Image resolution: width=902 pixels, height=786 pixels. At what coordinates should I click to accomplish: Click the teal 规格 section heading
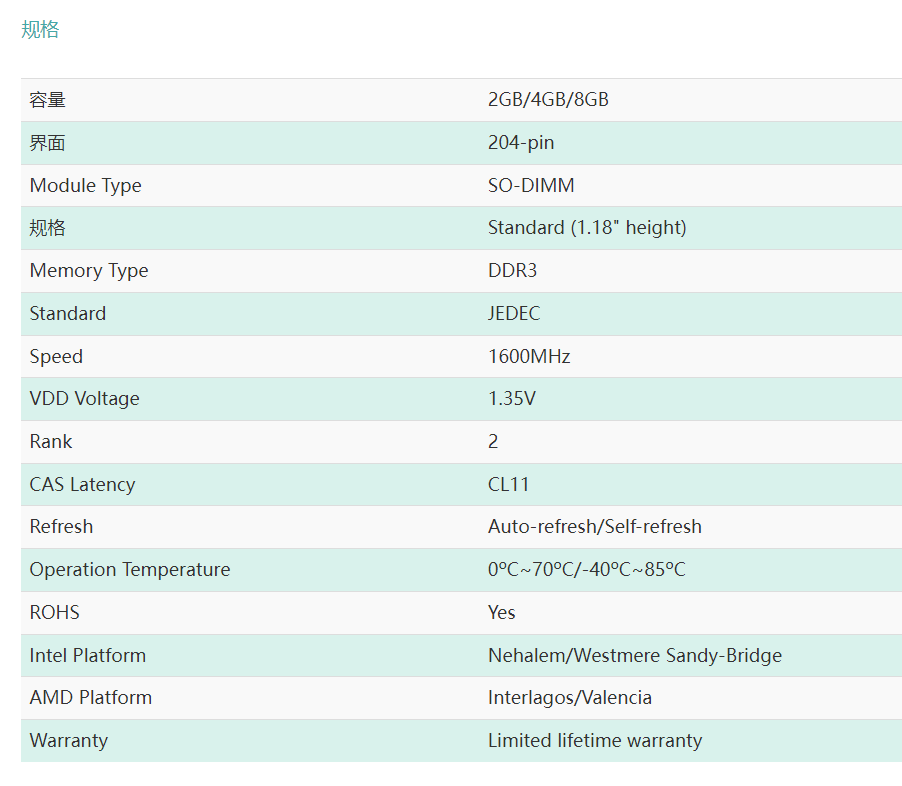tap(40, 29)
